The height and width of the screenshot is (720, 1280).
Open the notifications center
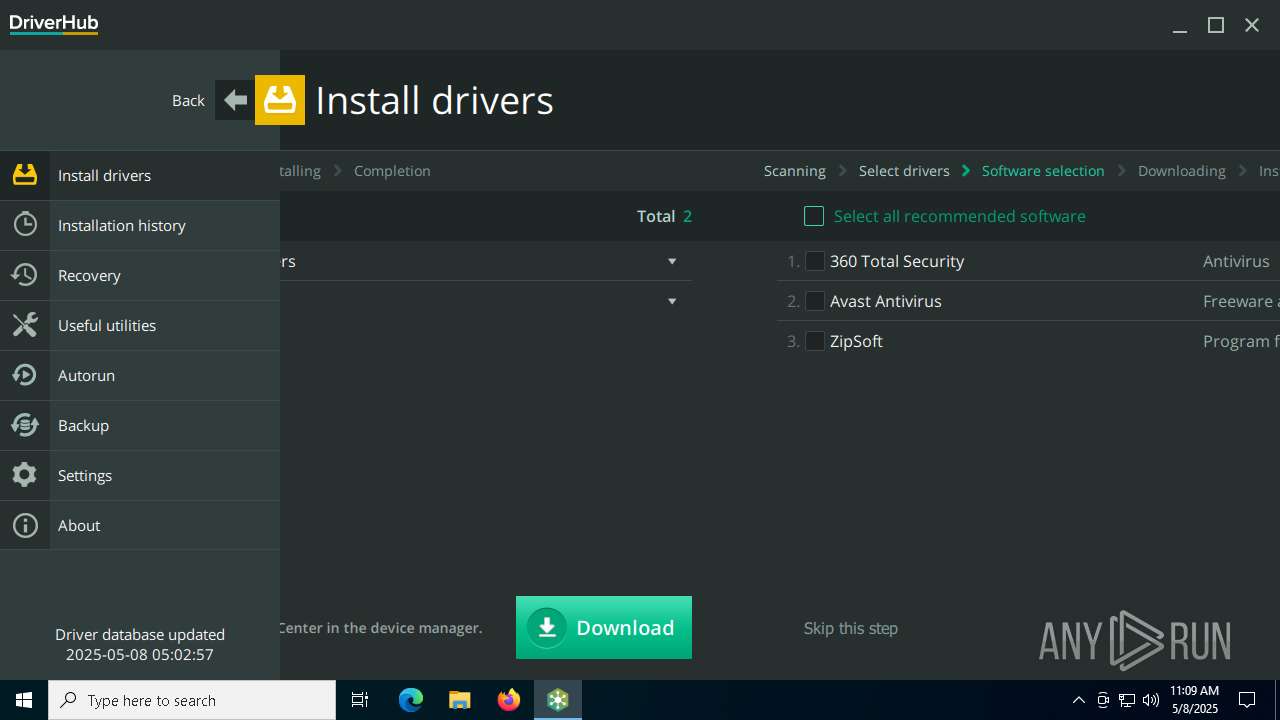coord(1247,700)
